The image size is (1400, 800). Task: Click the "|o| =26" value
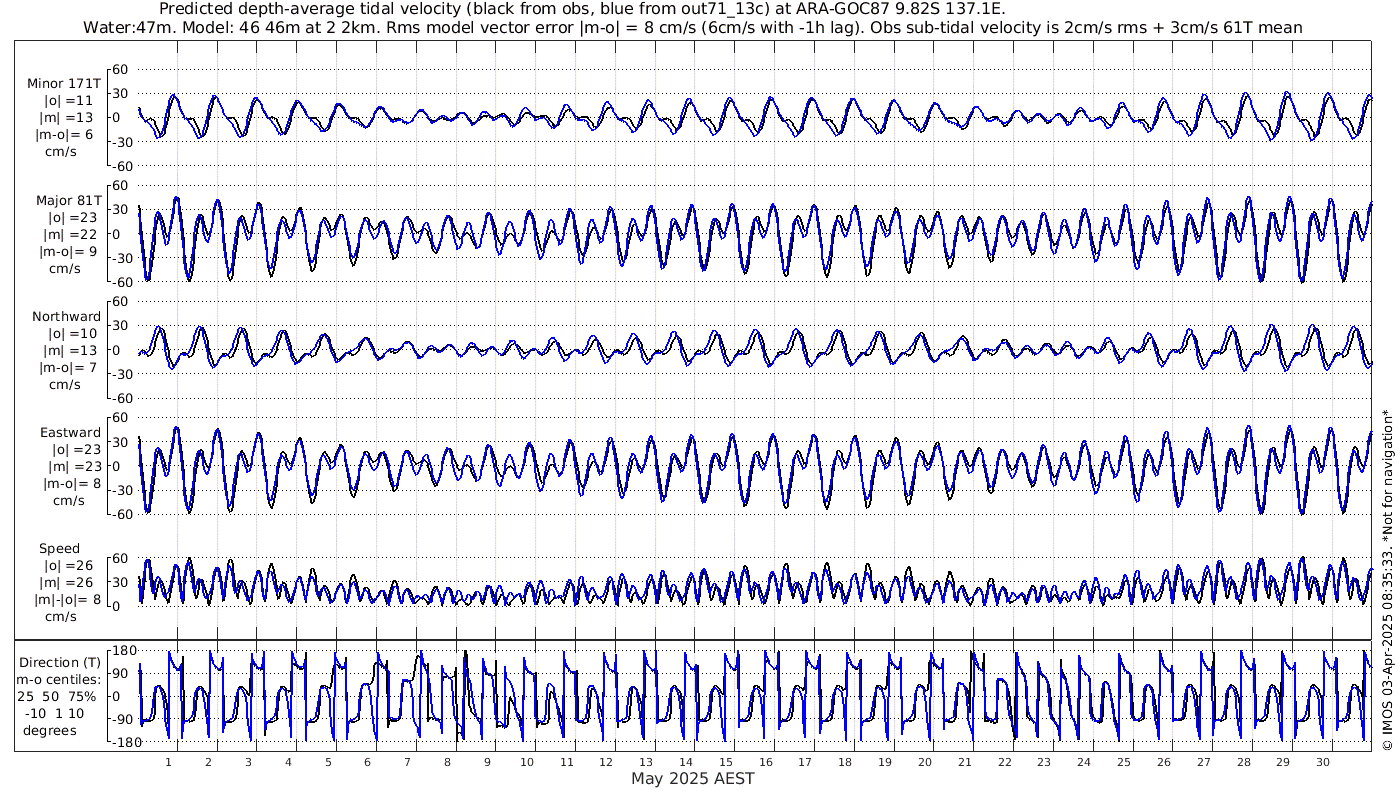(x=70, y=566)
